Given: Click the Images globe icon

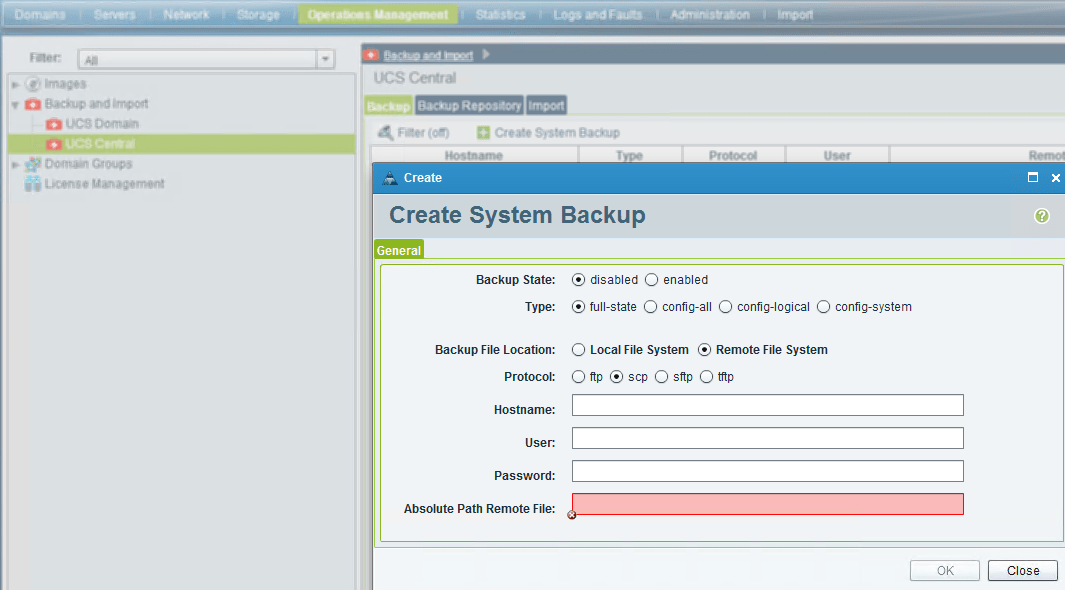Looking at the screenshot, I should pos(33,84).
